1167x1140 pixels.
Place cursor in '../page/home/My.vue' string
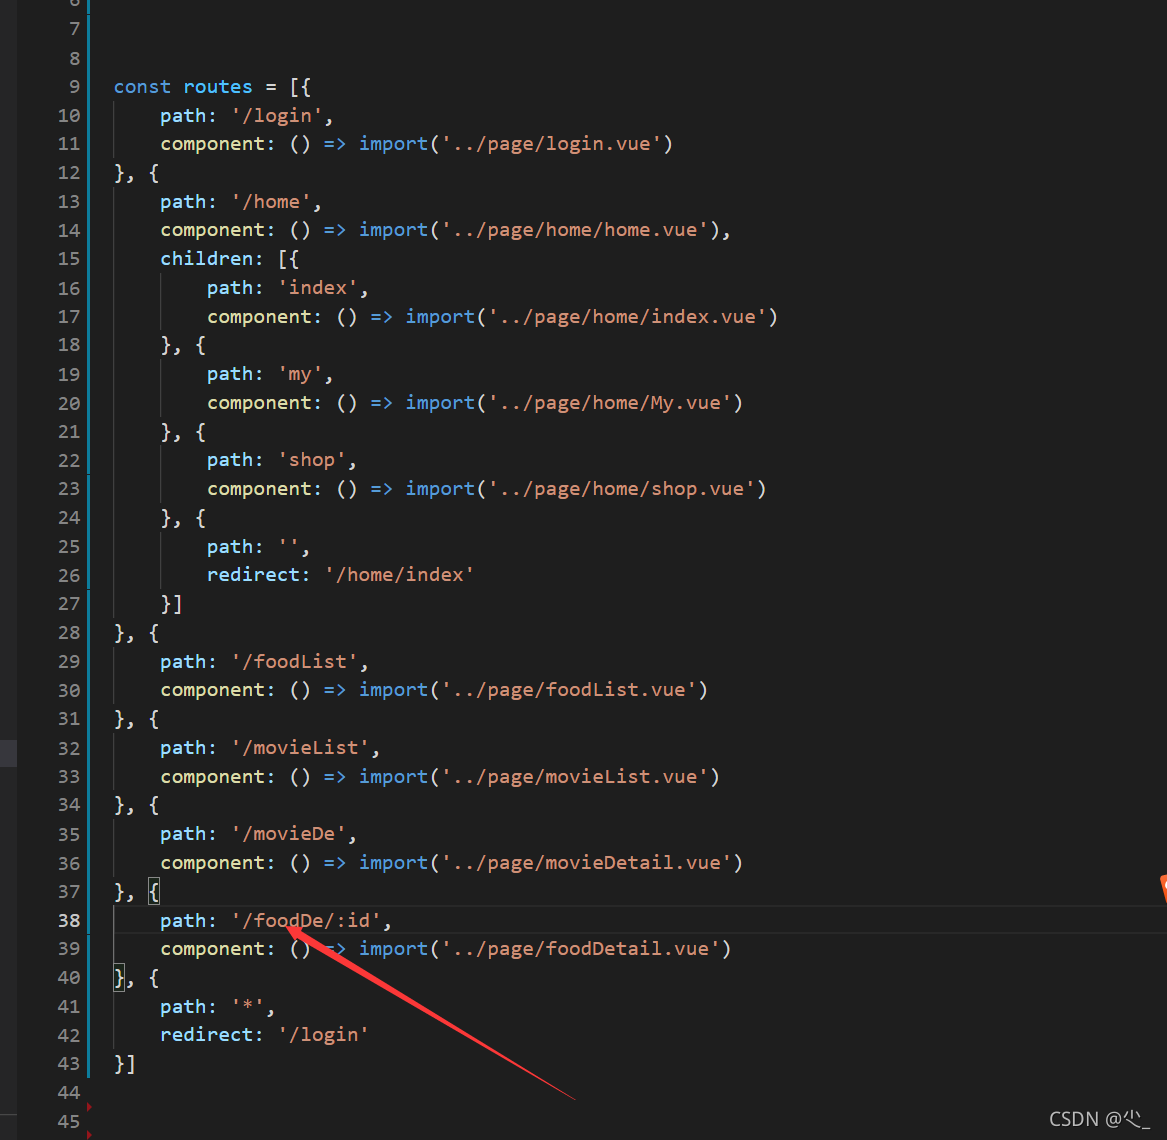[x=610, y=403]
